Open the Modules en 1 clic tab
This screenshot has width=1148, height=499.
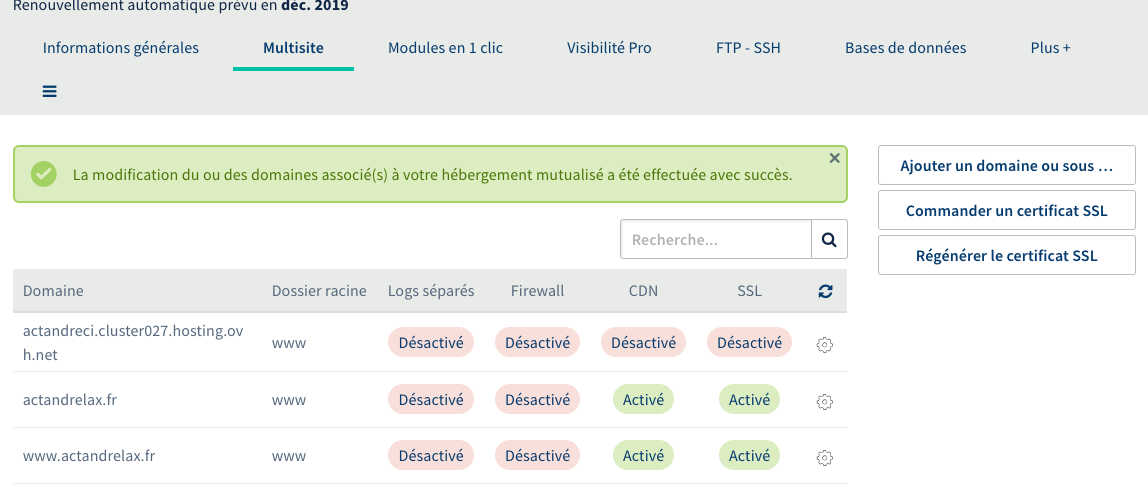tap(445, 48)
